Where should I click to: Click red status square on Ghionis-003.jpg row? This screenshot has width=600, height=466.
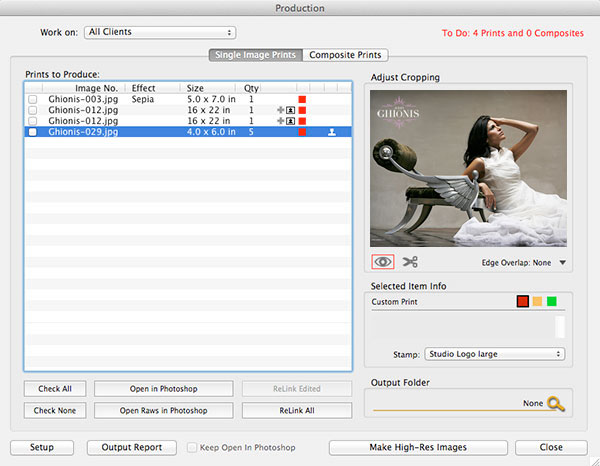click(x=303, y=100)
